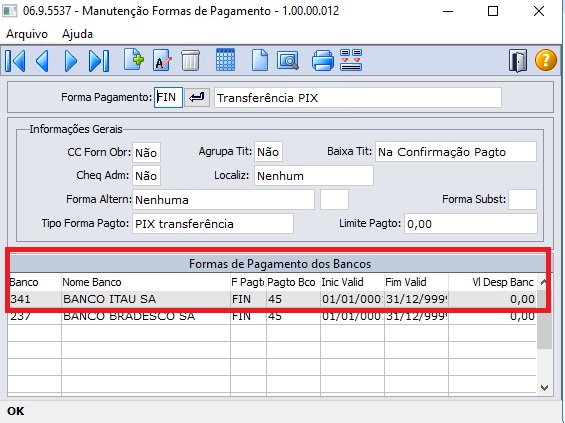
Task: Open the blue grid view icon
Action: [x=225, y=59]
